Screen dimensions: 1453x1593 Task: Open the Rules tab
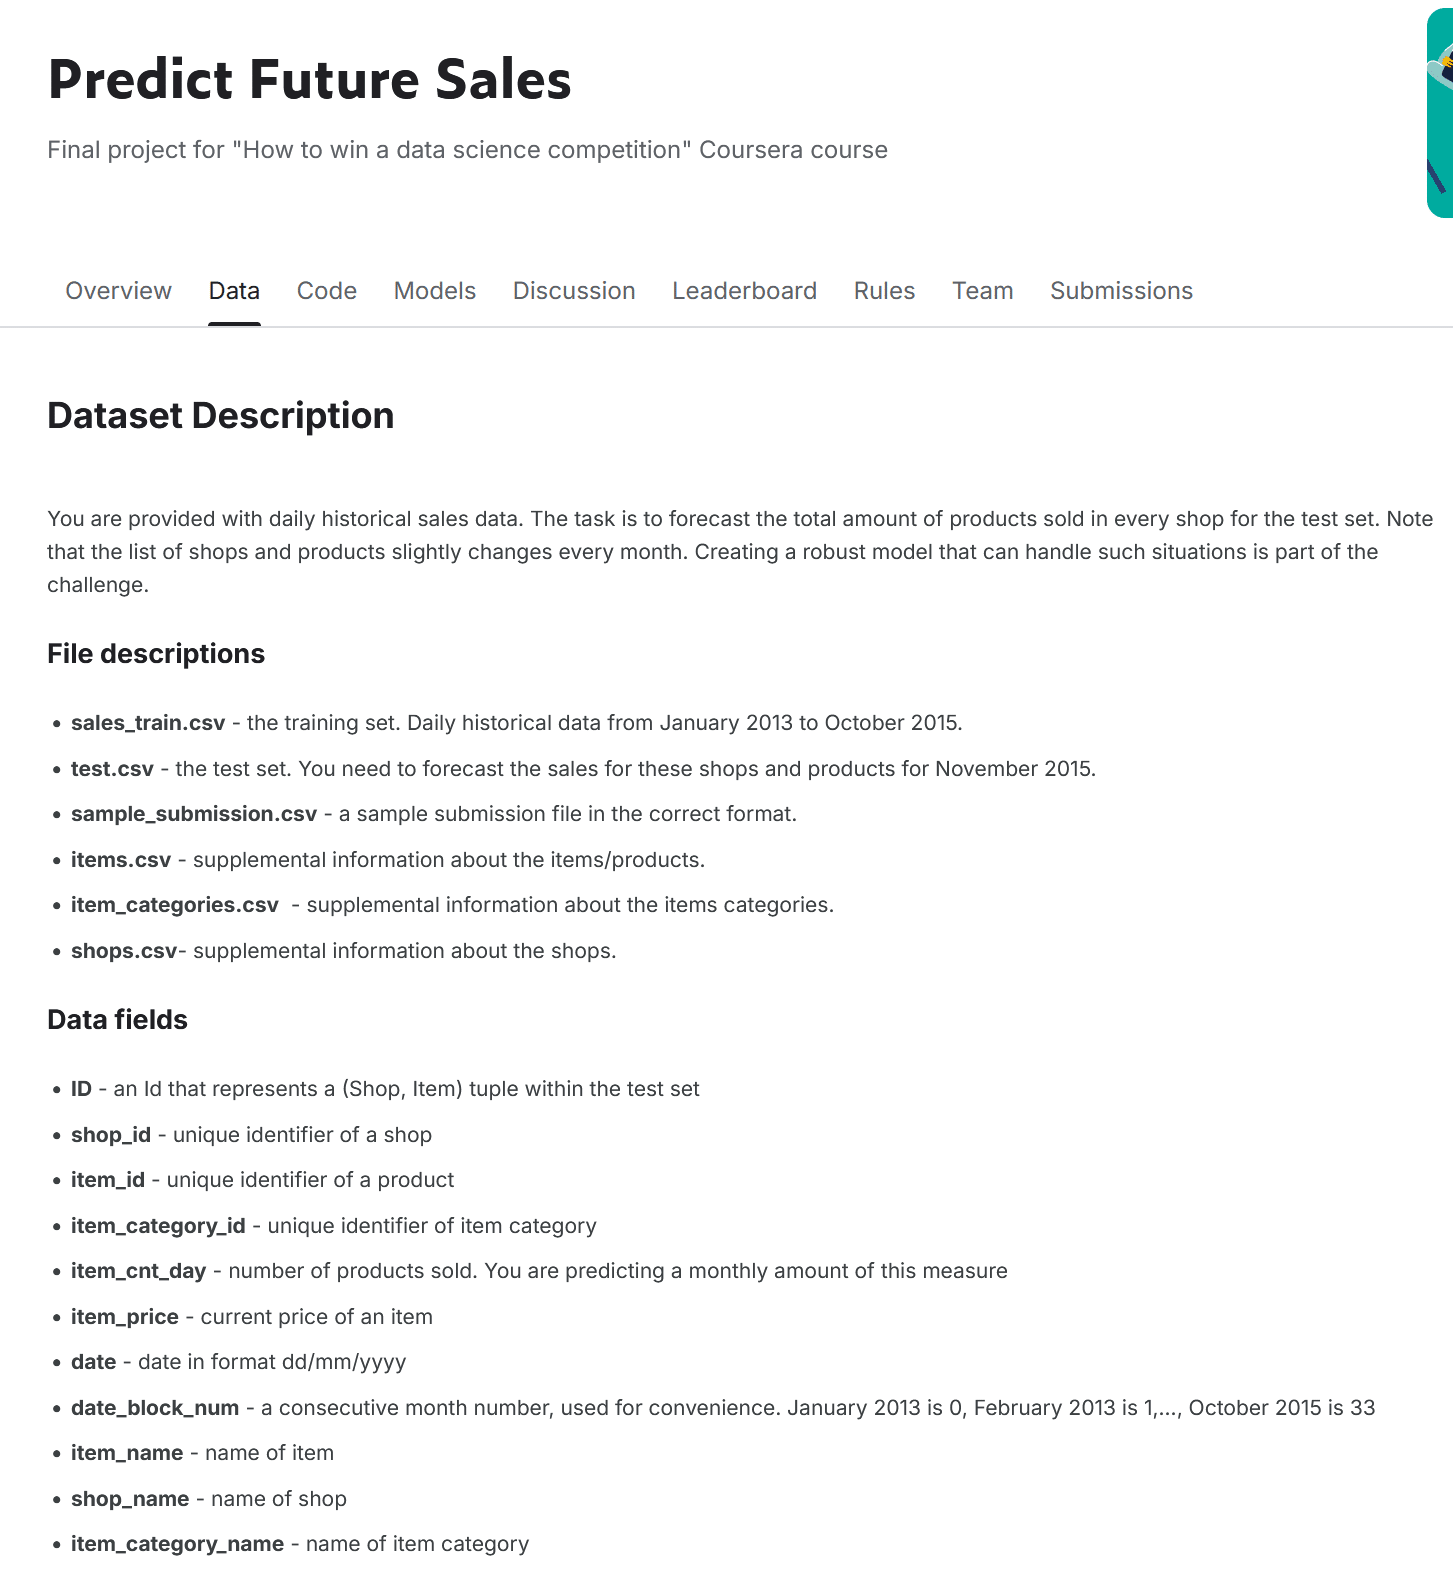[x=884, y=291]
